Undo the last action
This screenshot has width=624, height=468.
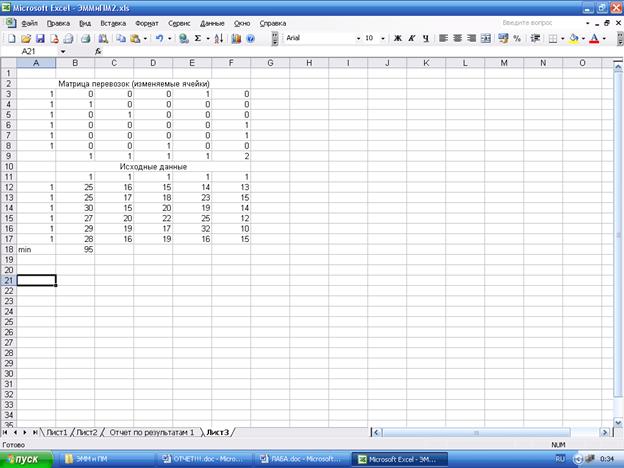click(160, 39)
